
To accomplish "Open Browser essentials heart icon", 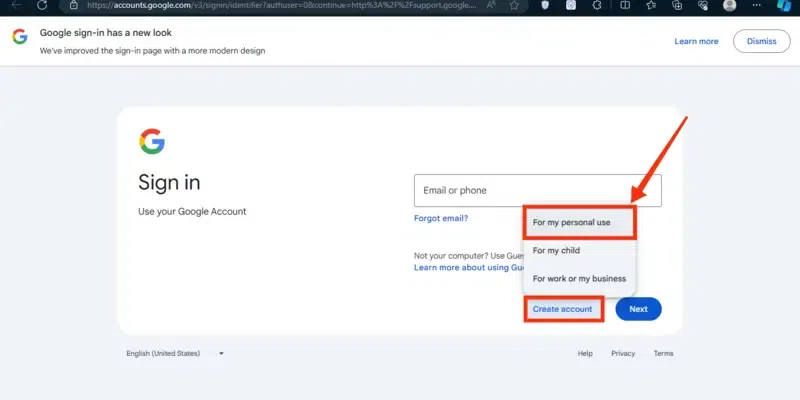I will coord(703,5).
